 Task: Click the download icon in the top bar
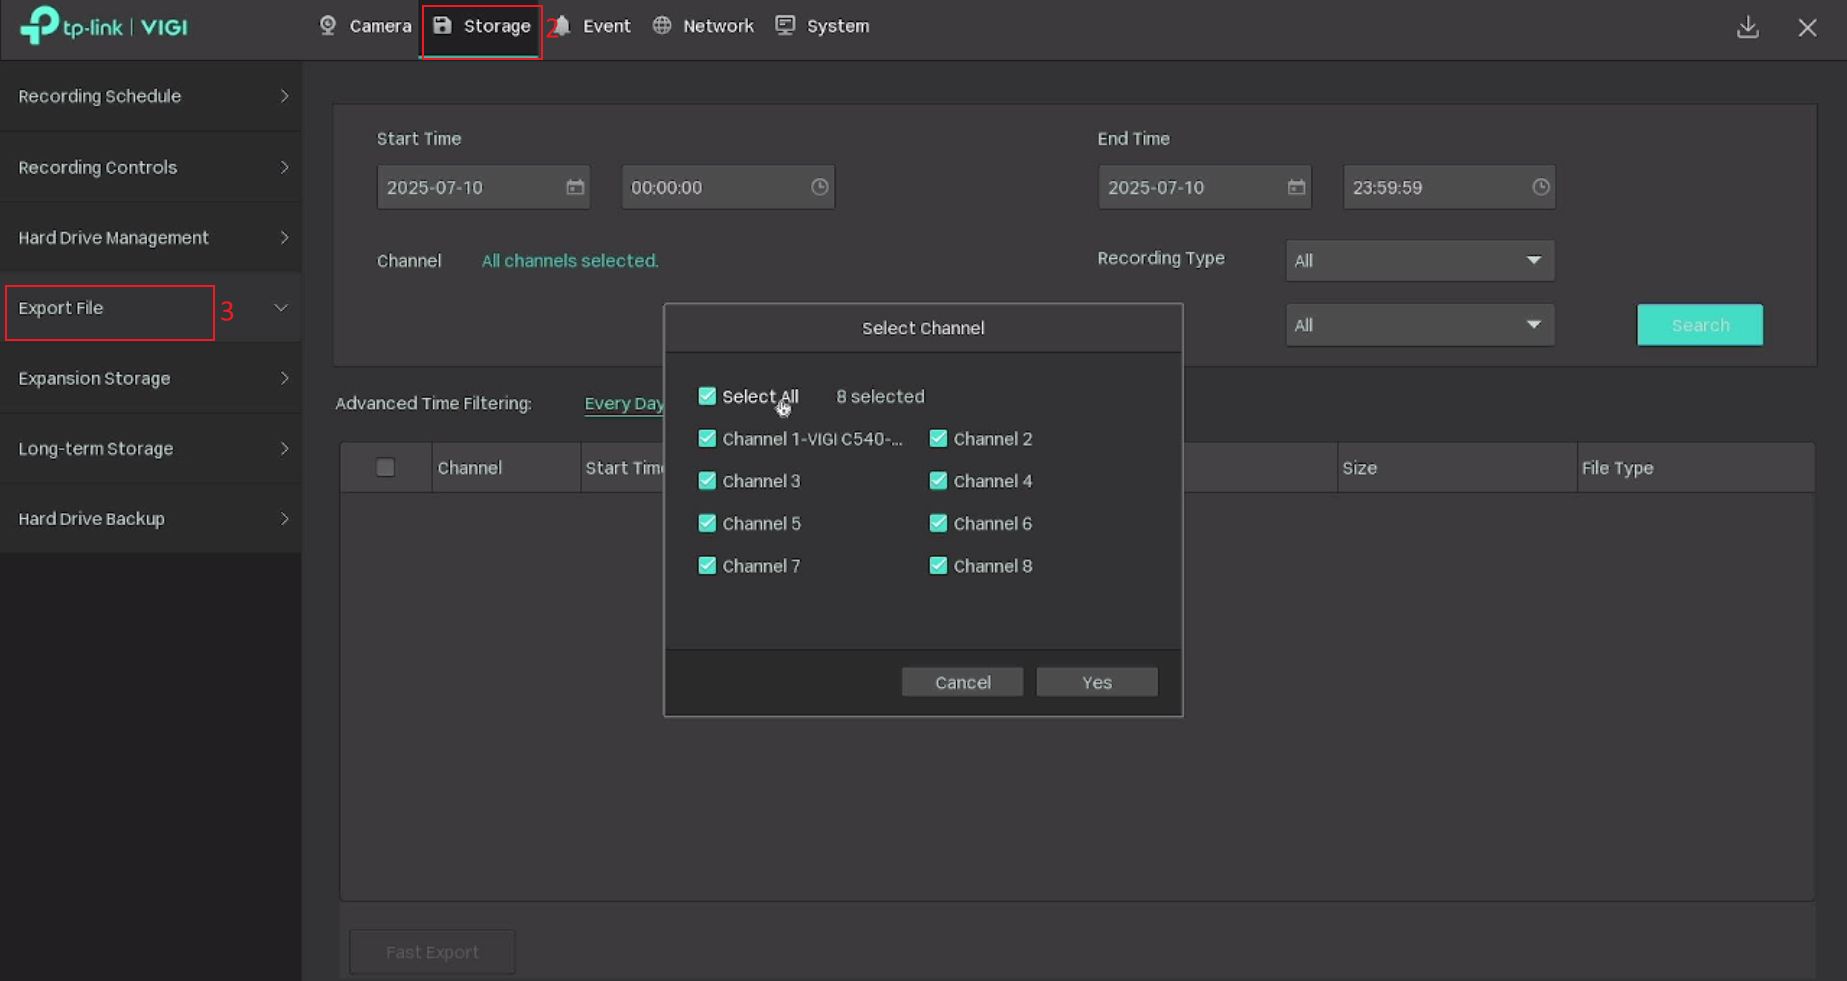1748,27
